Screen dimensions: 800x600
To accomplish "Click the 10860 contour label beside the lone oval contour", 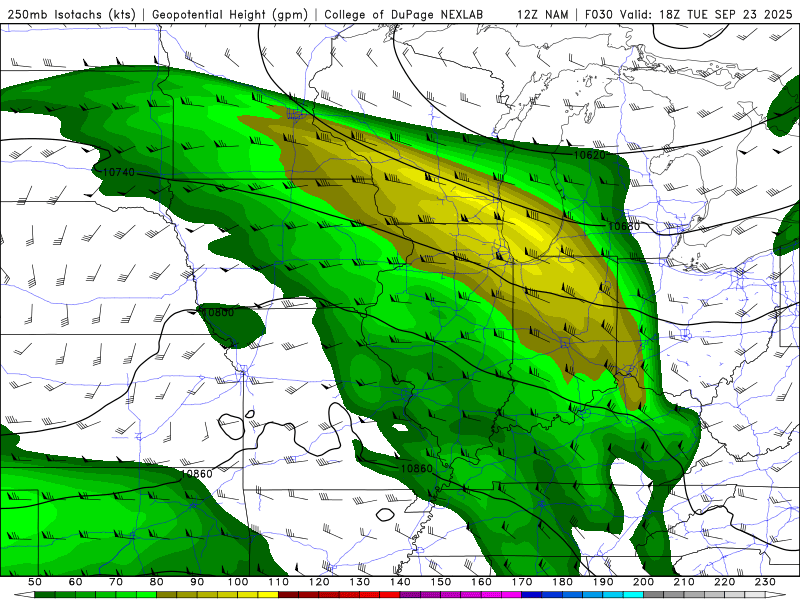I will point(416,468).
